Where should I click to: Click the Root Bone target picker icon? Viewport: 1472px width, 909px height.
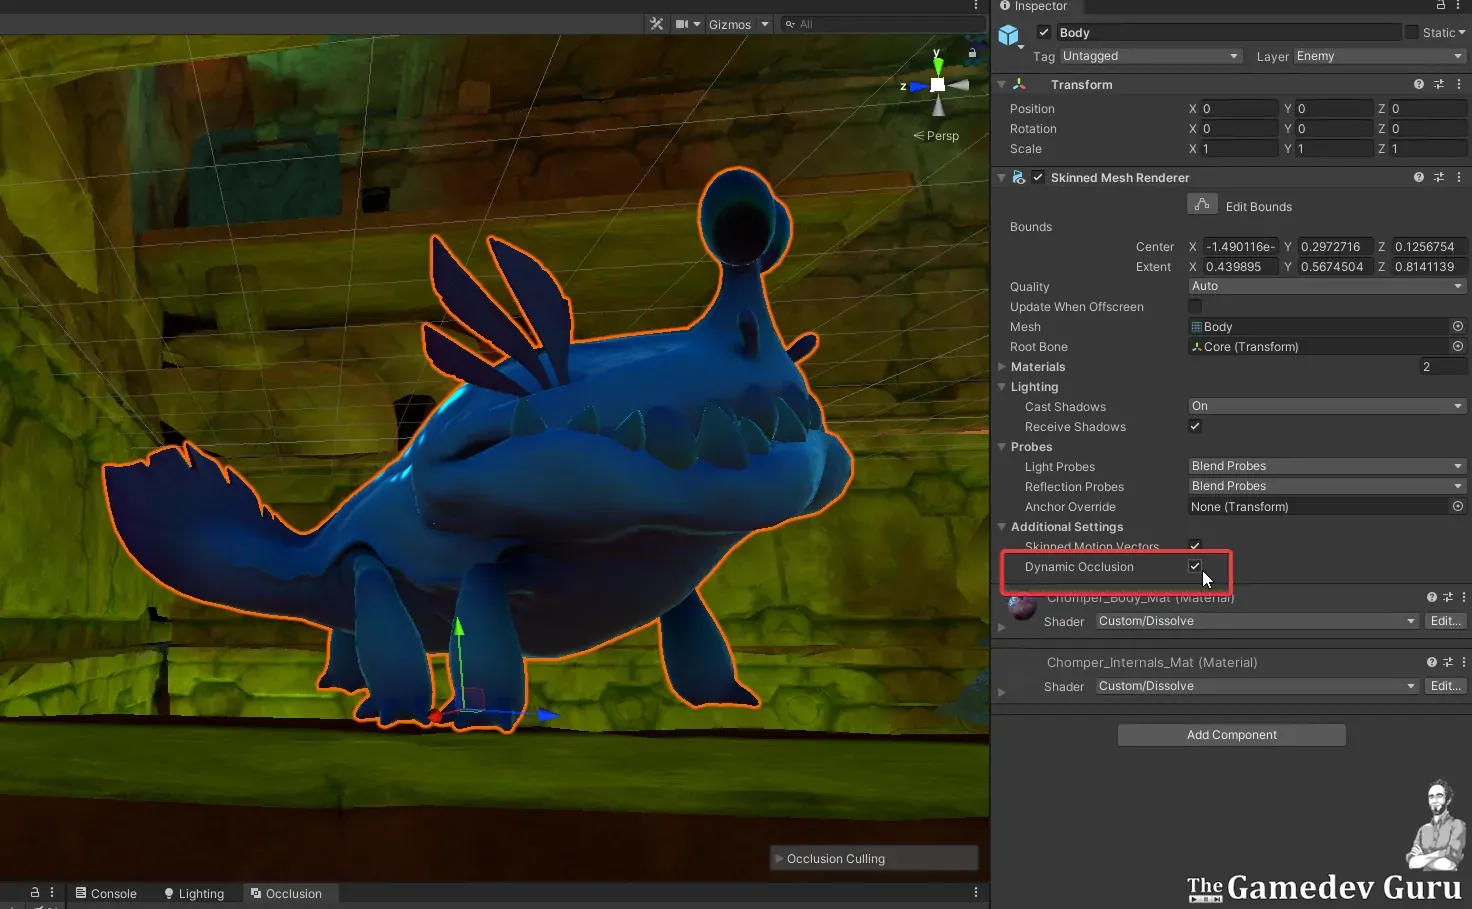(1457, 346)
